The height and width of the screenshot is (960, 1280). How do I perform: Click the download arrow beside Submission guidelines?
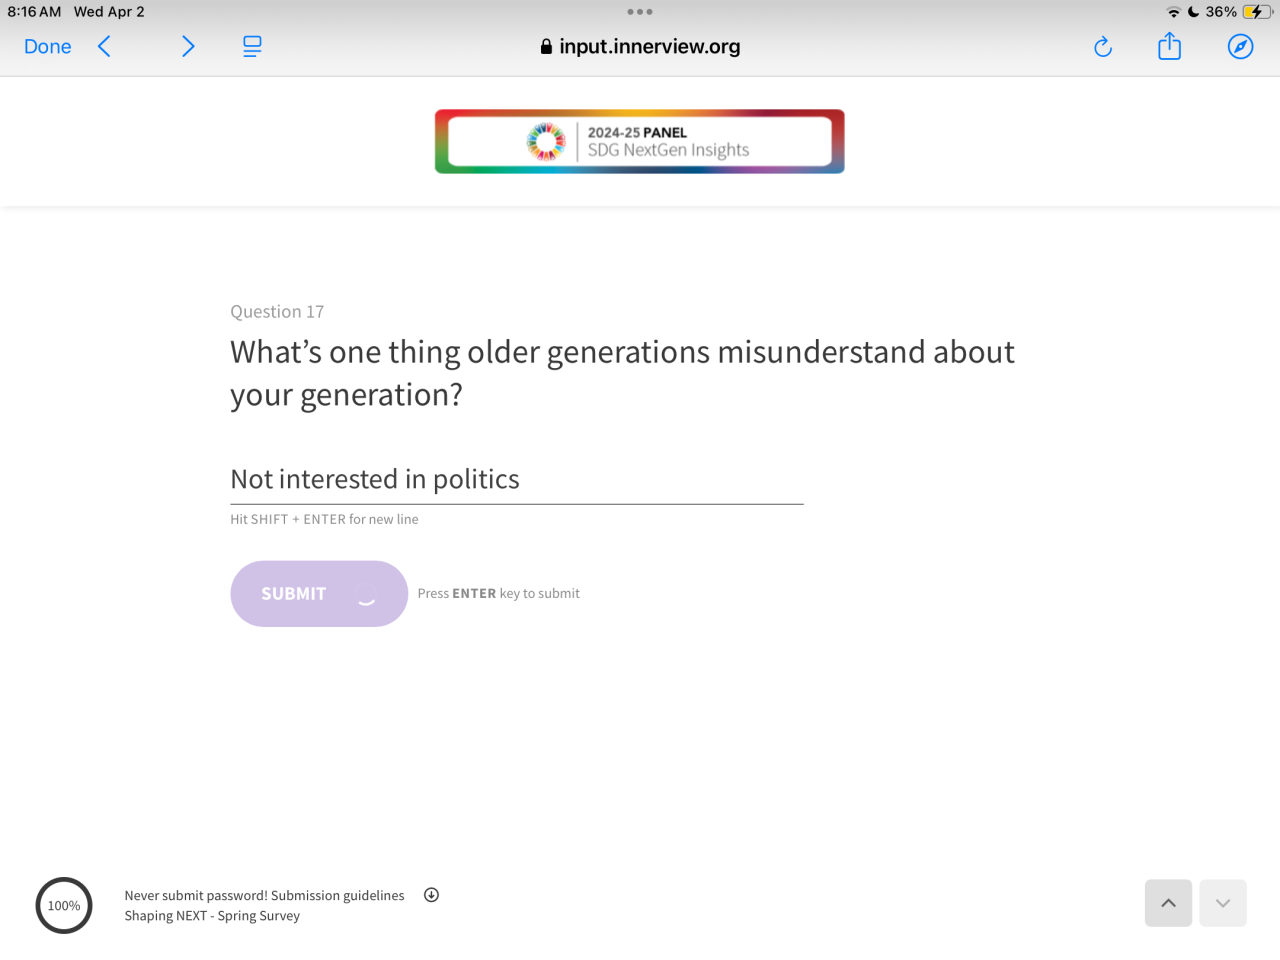coord(431,895)
